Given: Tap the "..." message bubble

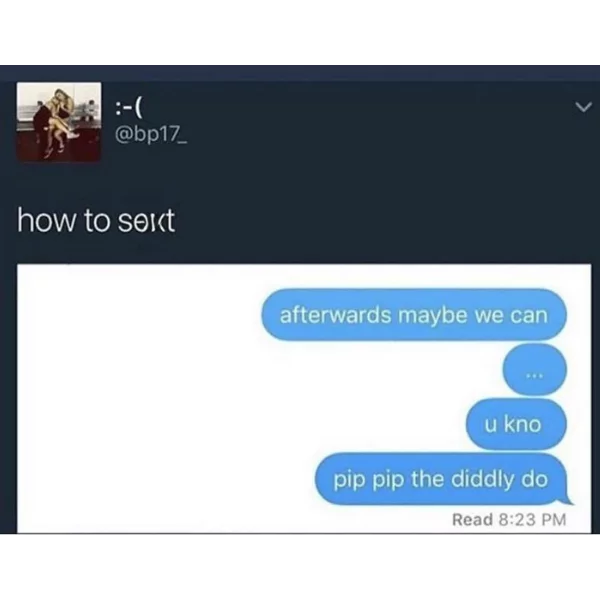Looking at the screenshot, I should coord(534,369).
